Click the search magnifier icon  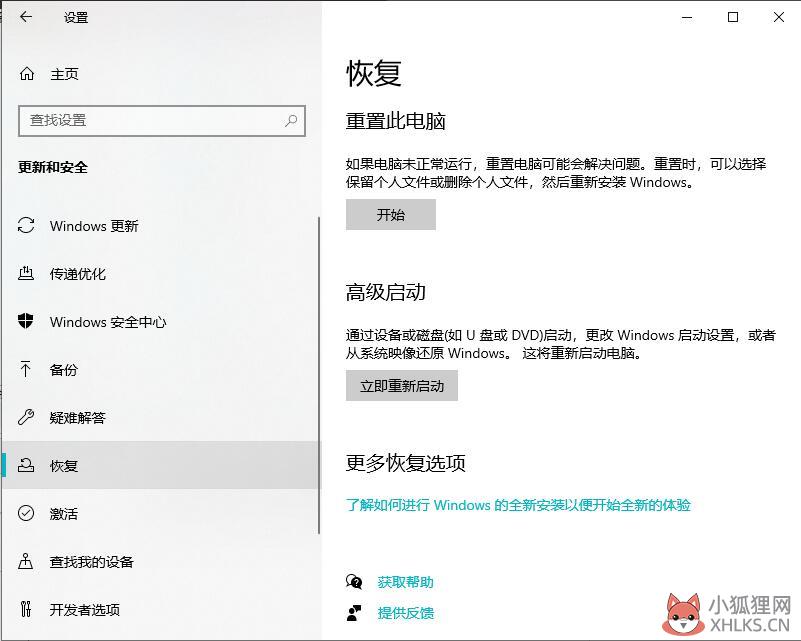291,121
